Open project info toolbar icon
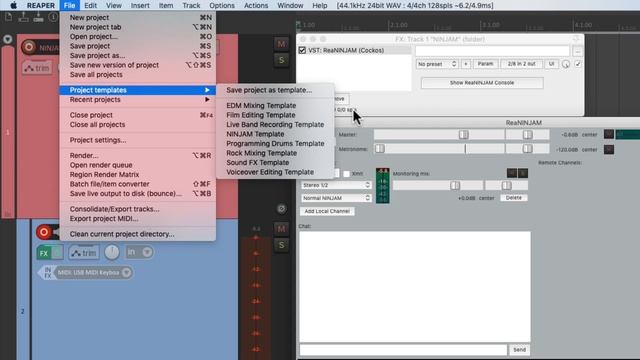Viewport: 640px width, 360px height. (53, 17)
